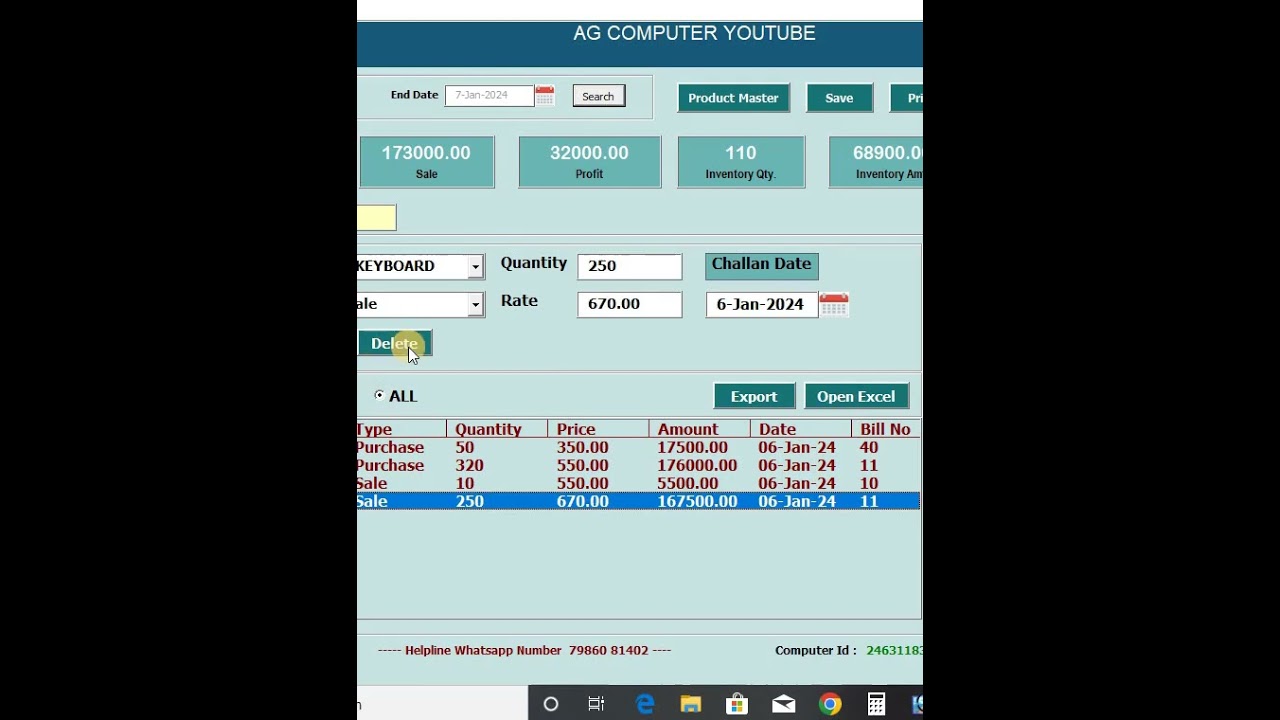Click the Search button
Screen dimensions: 1280x720
pyautogui.click(x=598, y=96)
